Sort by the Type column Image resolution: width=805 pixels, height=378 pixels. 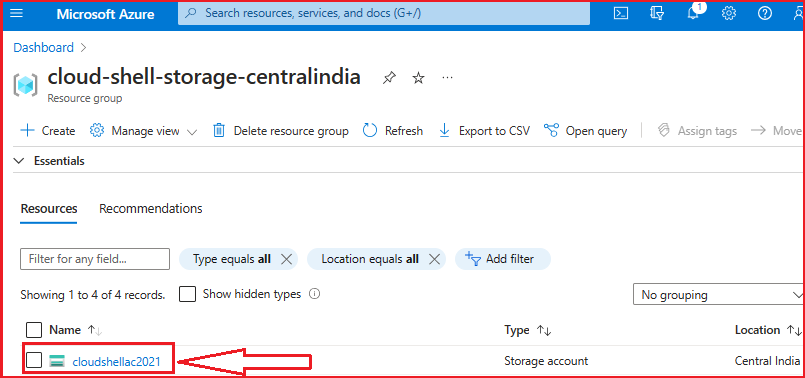click(528, 330)
